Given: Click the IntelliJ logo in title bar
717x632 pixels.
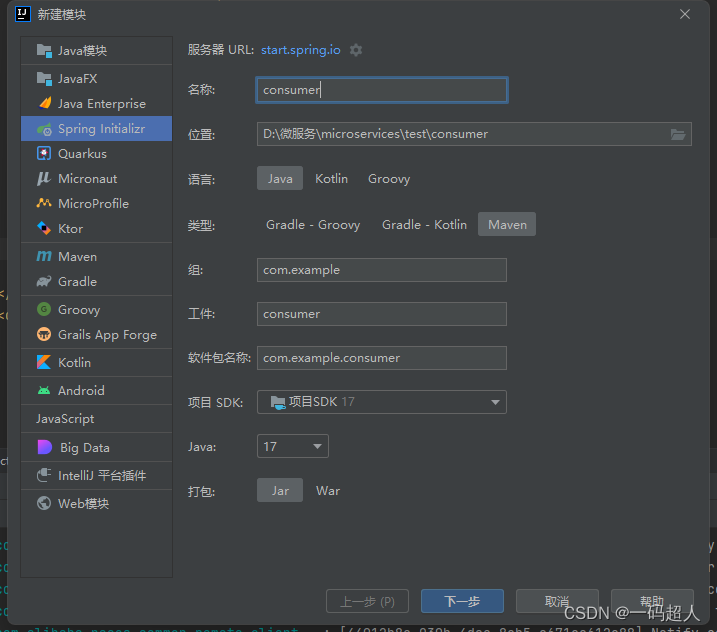Looking at the screenshot, I should [22, 14].
